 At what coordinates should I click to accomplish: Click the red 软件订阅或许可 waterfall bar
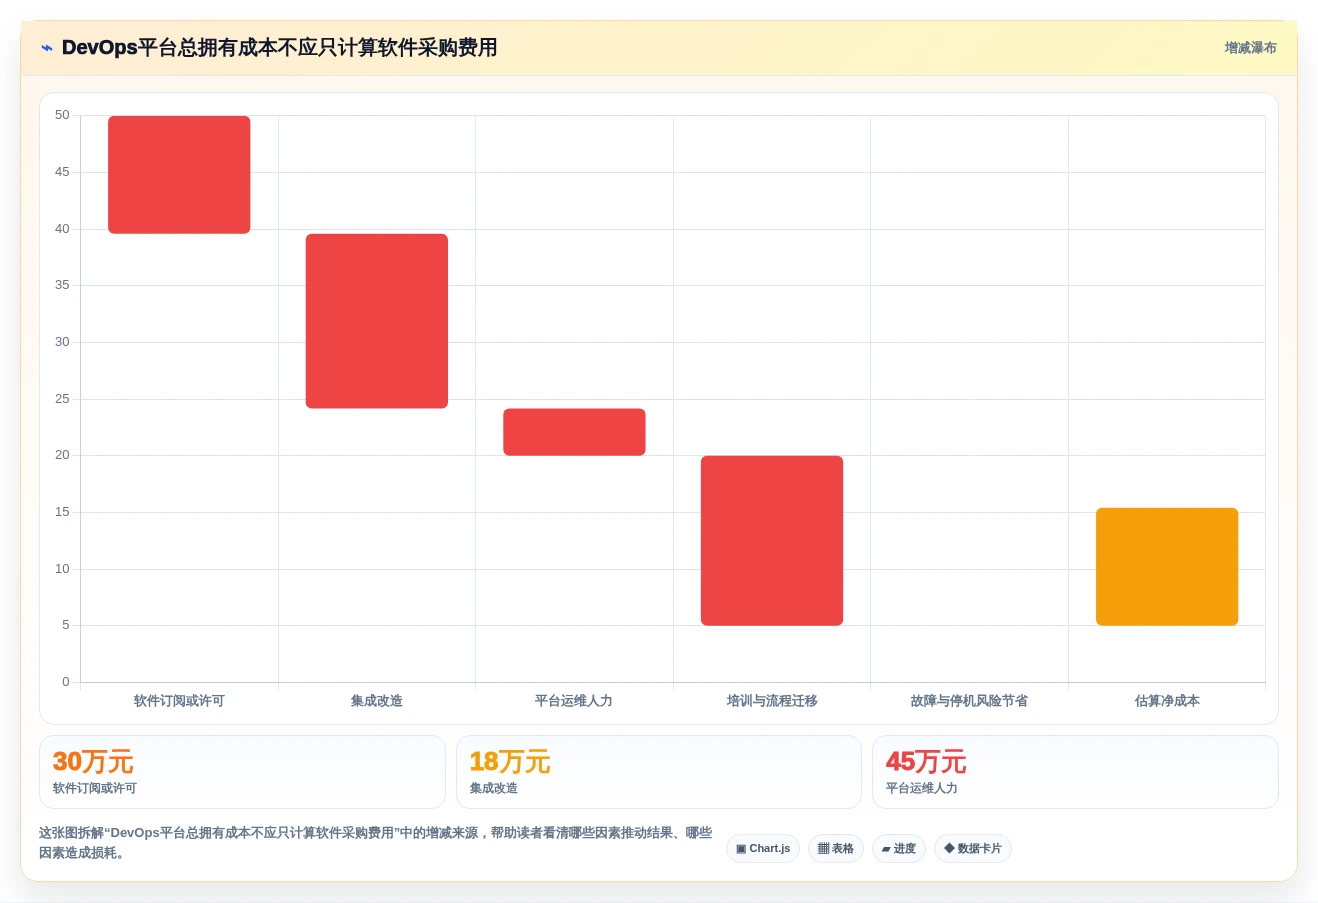(x=179, y=175)
